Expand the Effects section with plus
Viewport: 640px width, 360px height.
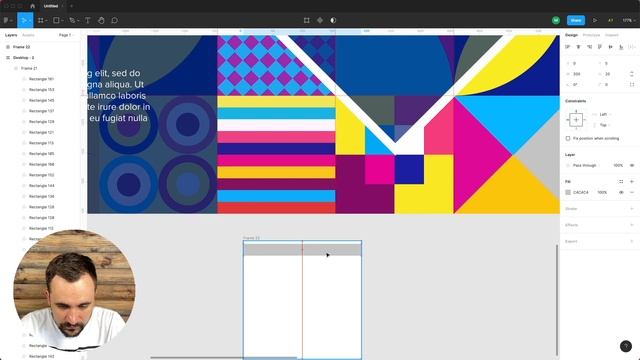point(632,225)
